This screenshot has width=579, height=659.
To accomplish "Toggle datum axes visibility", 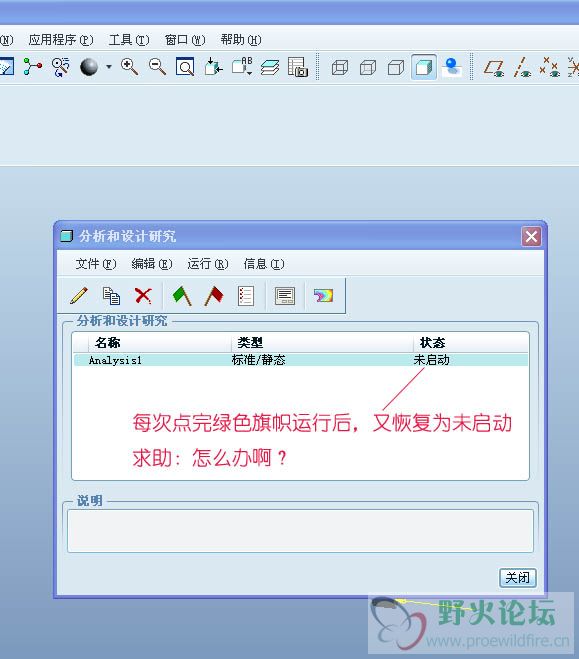I will (521, 68).
